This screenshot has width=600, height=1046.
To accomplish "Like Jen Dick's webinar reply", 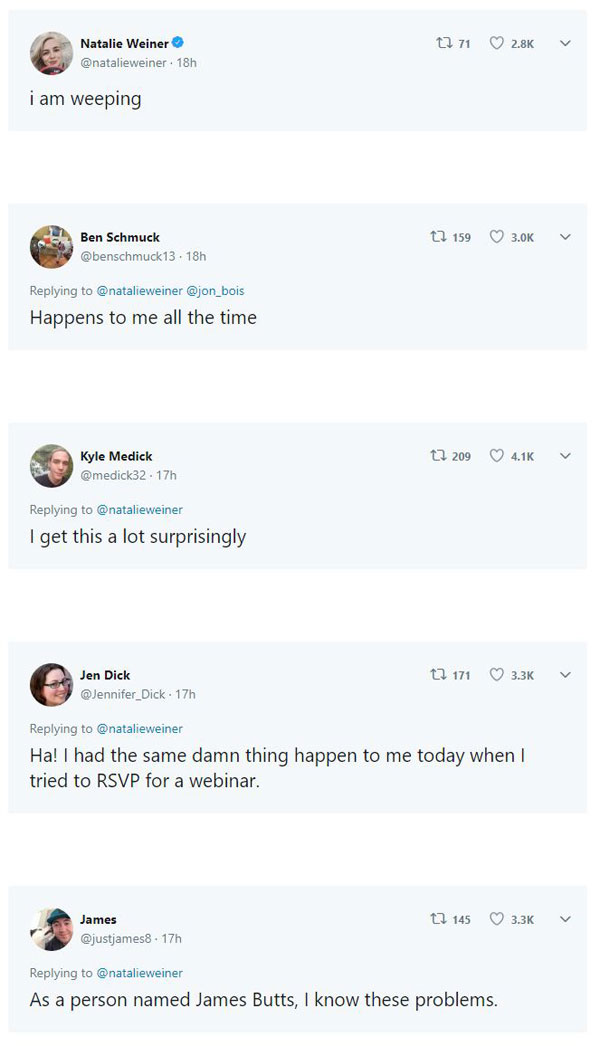I will (x=496, y=675).
